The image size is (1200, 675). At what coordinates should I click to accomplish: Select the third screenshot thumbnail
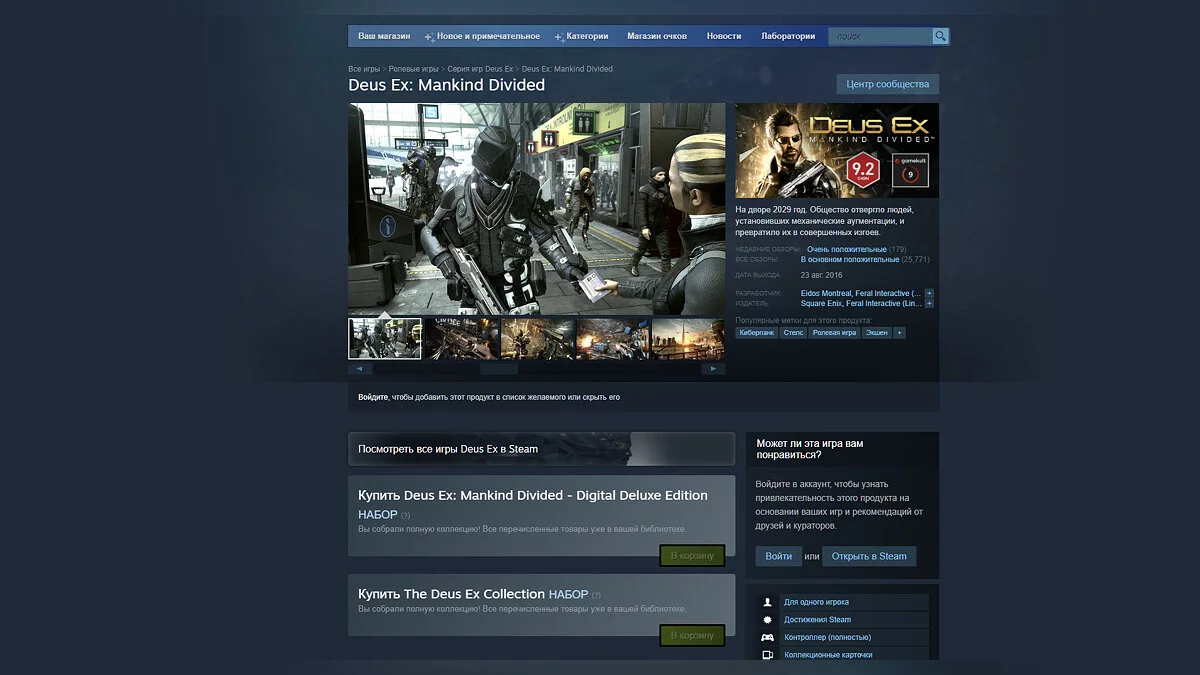[537, 339]
